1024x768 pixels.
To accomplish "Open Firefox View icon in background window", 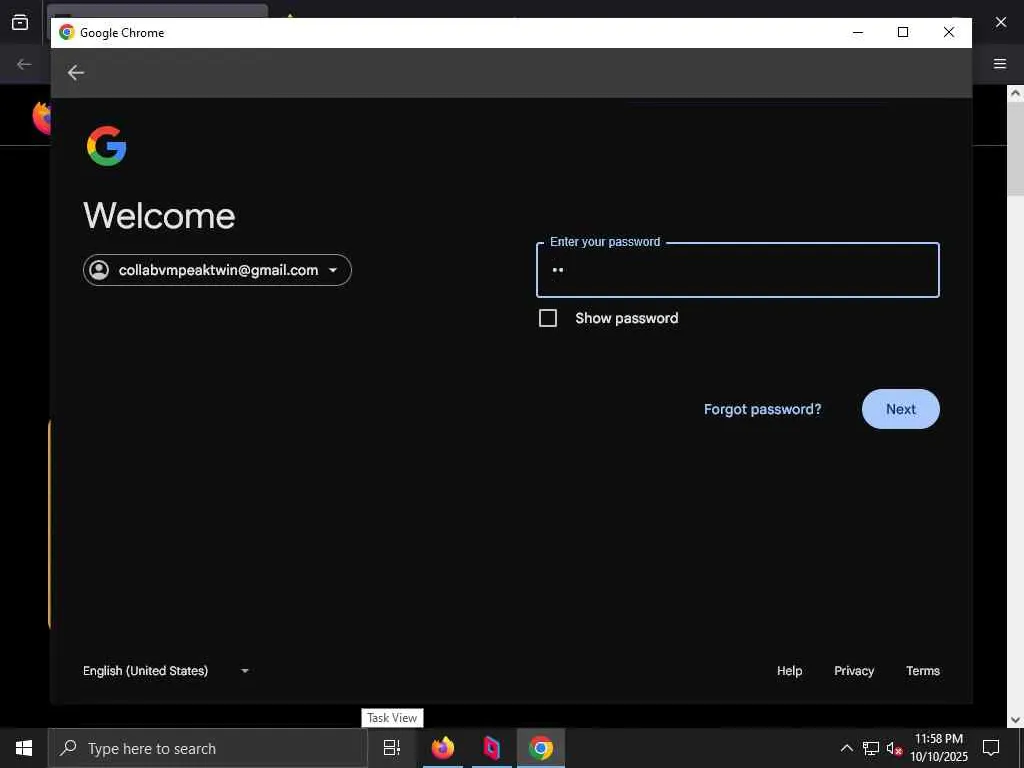I will pyautogui.click(x=20, y=22).
